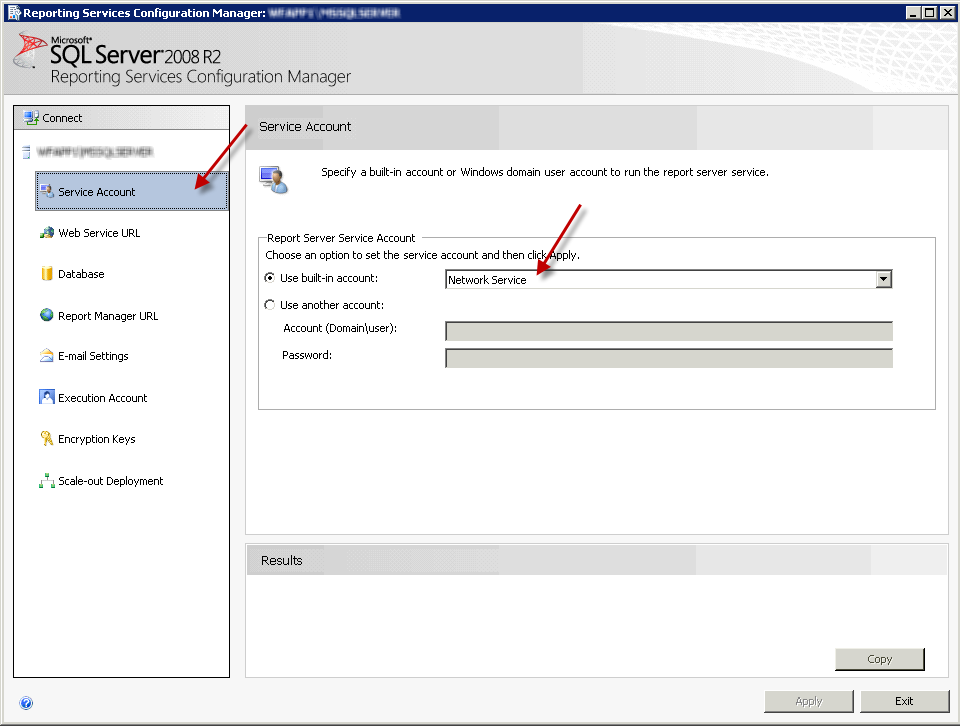Maximize the Configuration Manager window
This screenshot has width=960, height=726.
pyautogui.click(x=929, y=12)
